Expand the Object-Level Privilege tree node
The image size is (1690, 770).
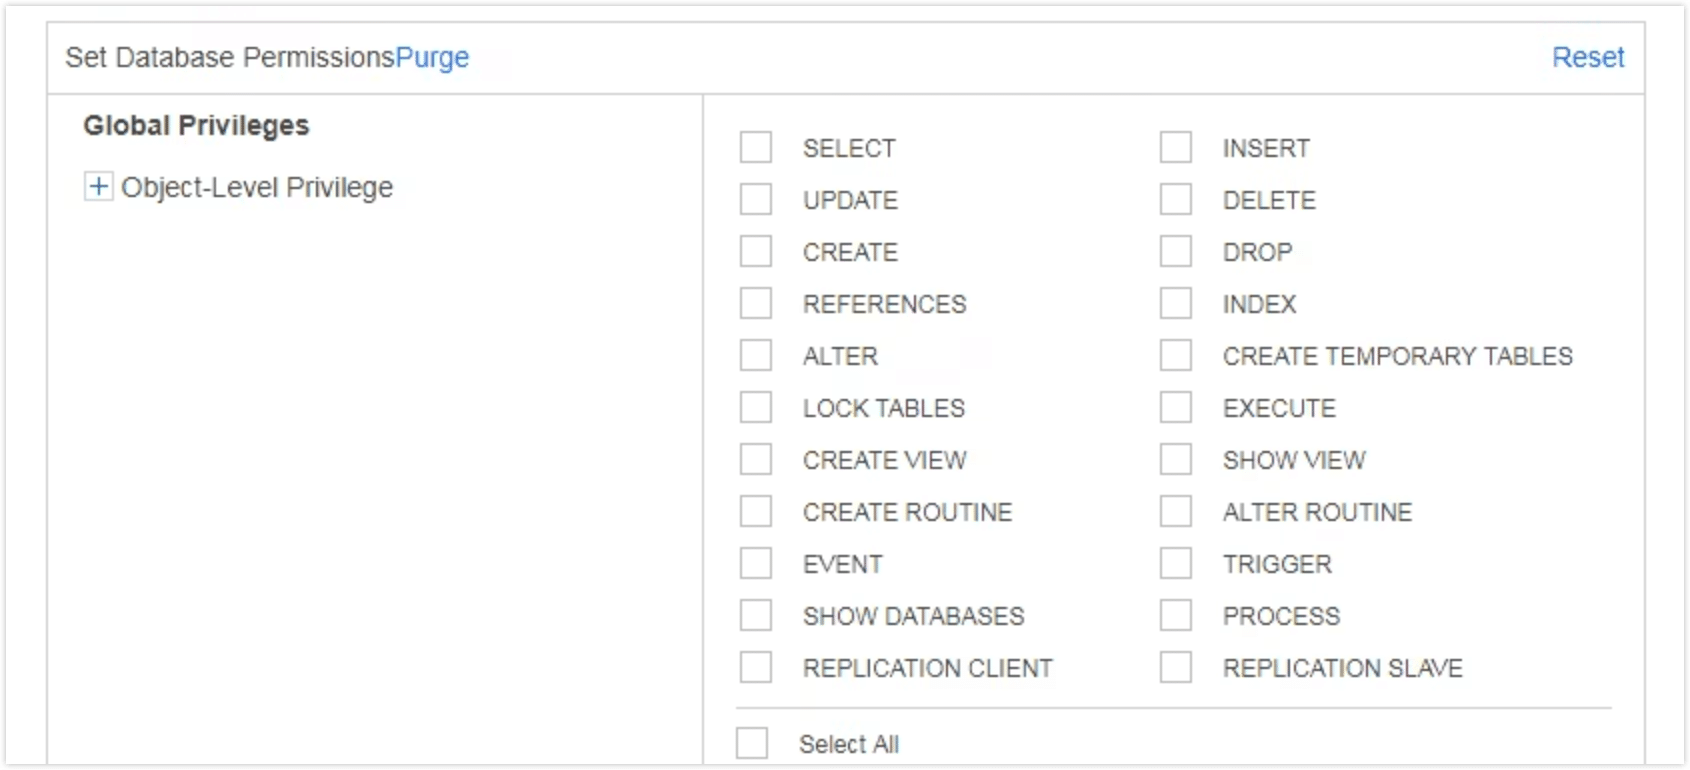tap(98, 187)
